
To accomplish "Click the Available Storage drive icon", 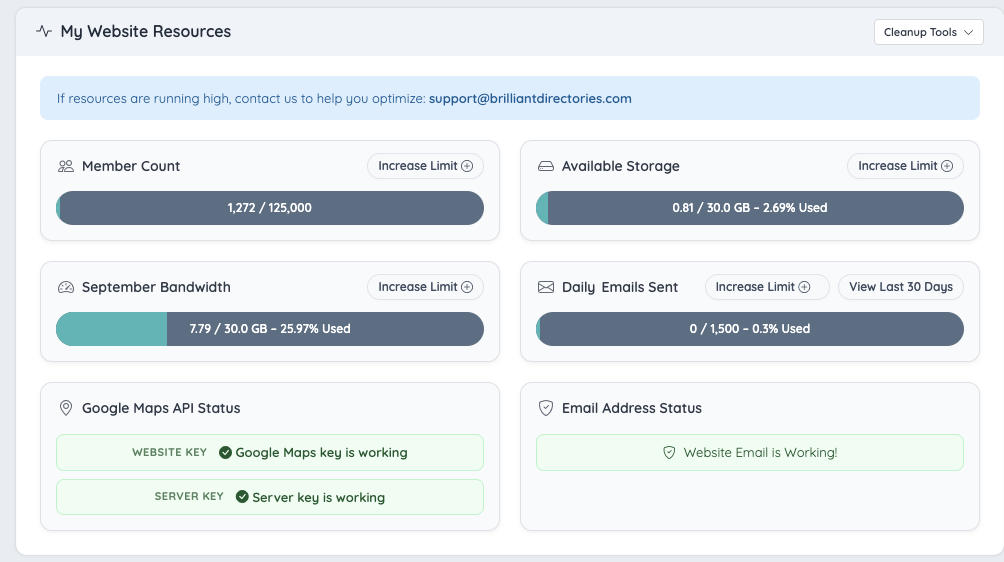I will (546, 166).
